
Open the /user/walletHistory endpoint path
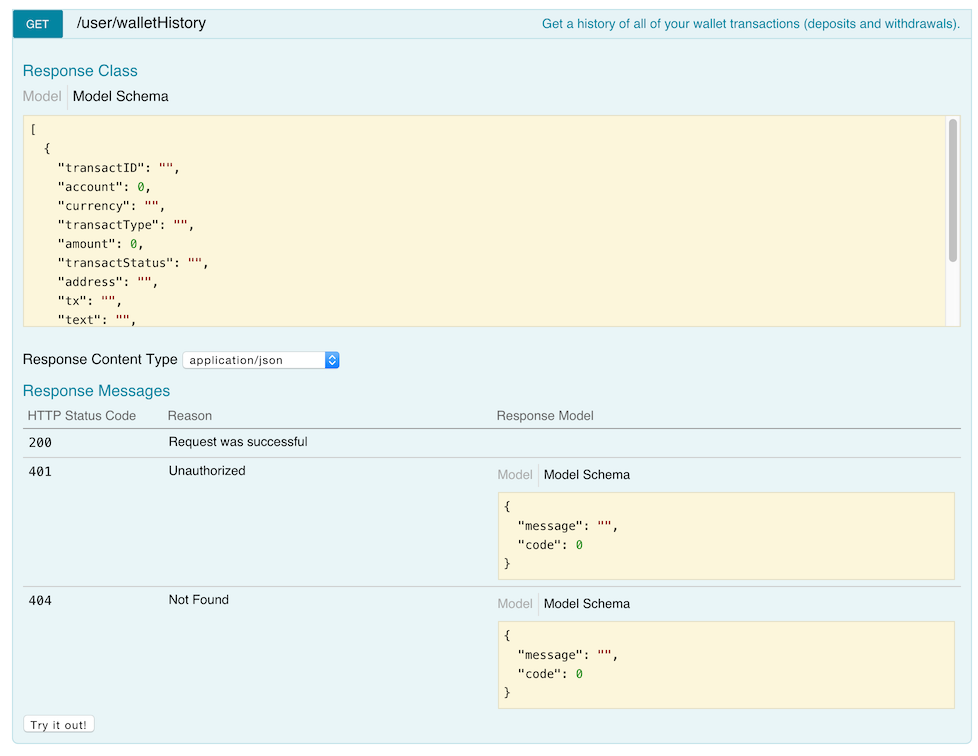[x=141, y=23]
